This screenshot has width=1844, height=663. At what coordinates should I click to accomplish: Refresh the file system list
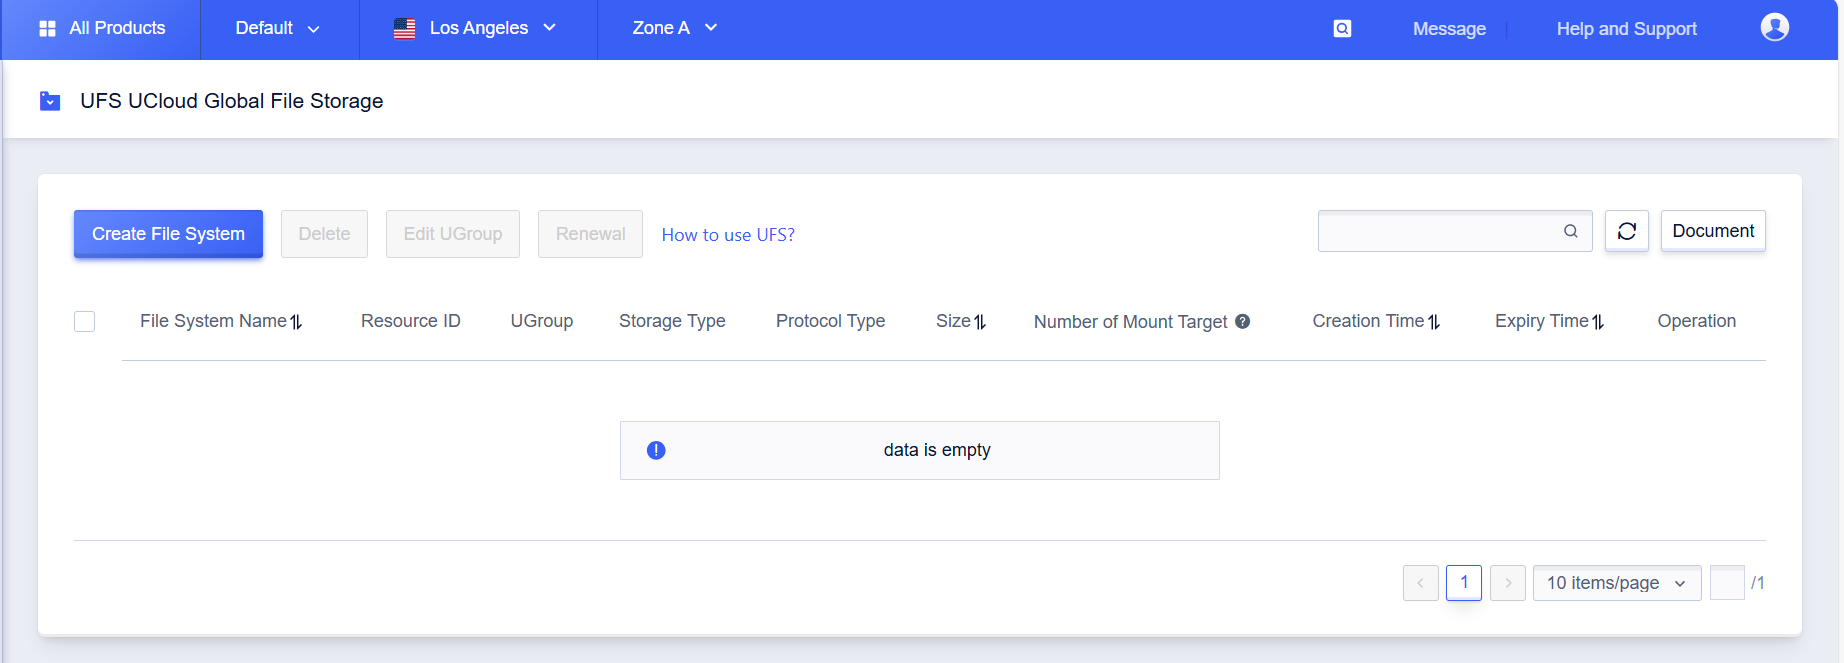(1627, 231)
